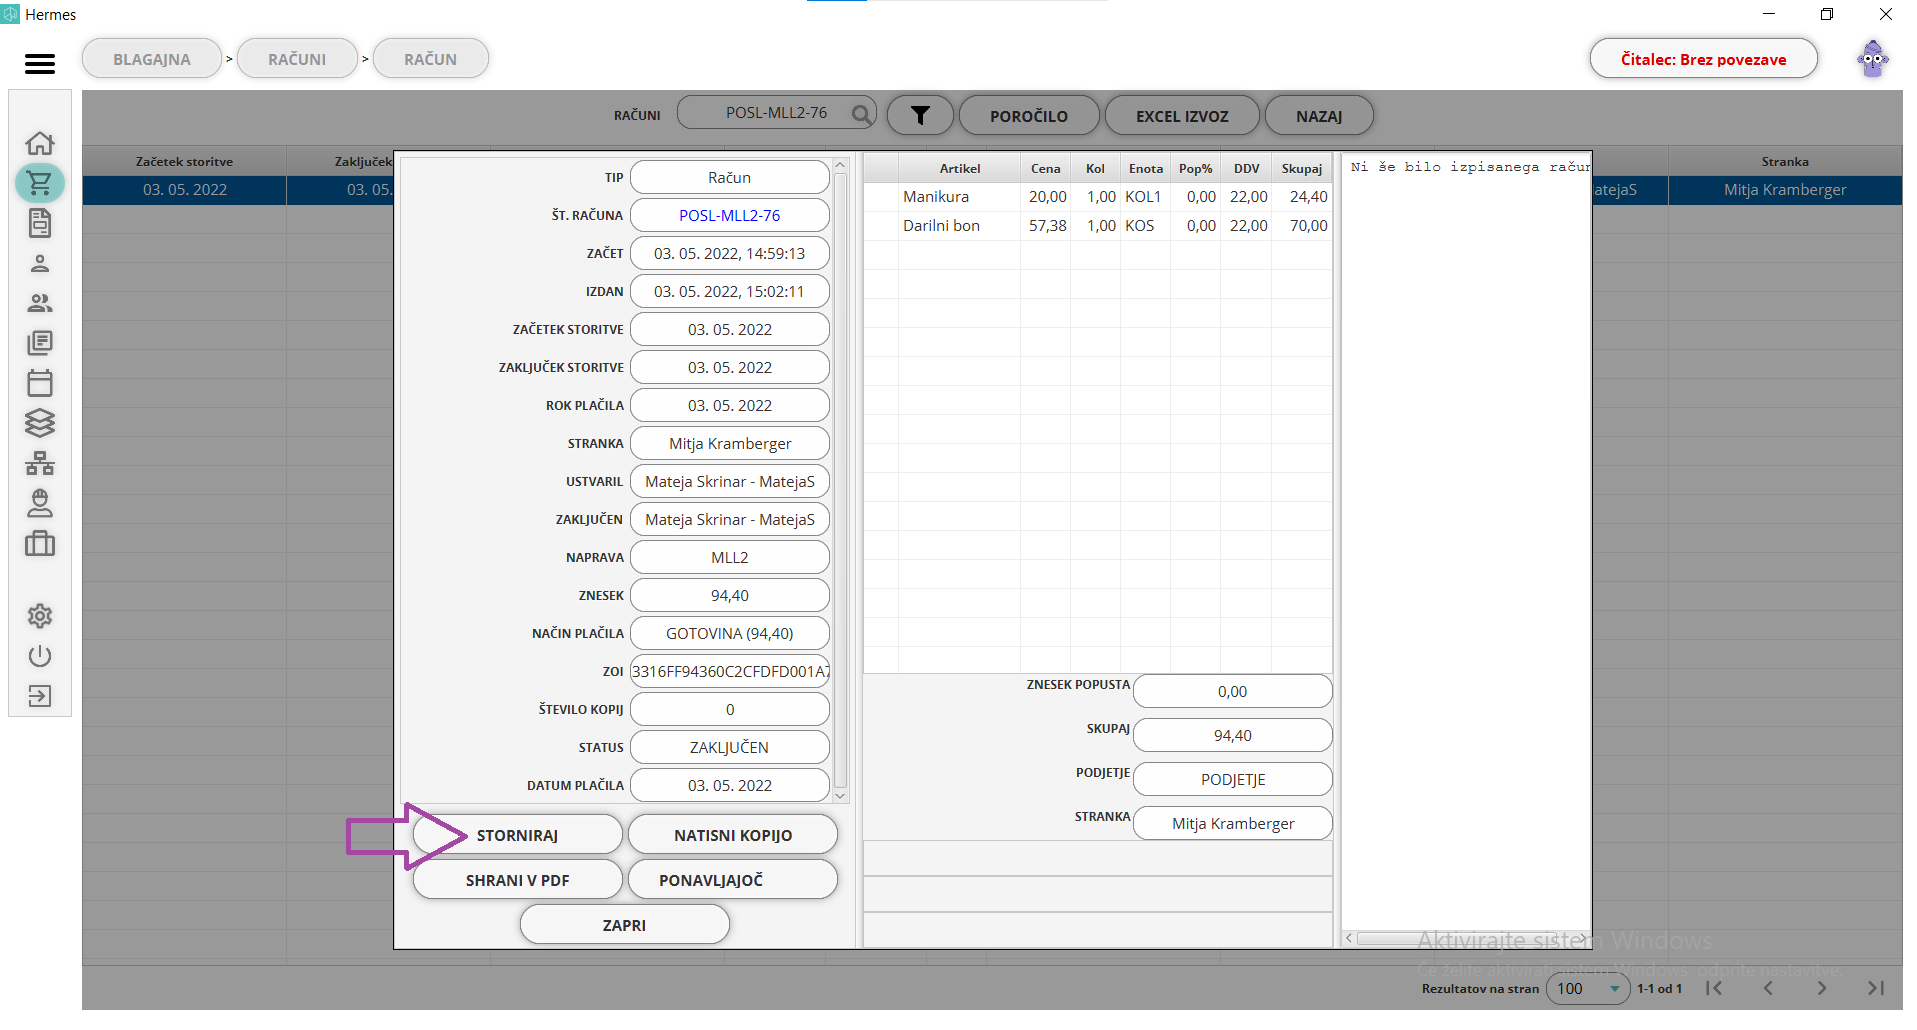Viewport: 1917px width, 1030px height.
Task: Click the STATUS field ZAKLJUČEN
Action: tap(730, 747)
